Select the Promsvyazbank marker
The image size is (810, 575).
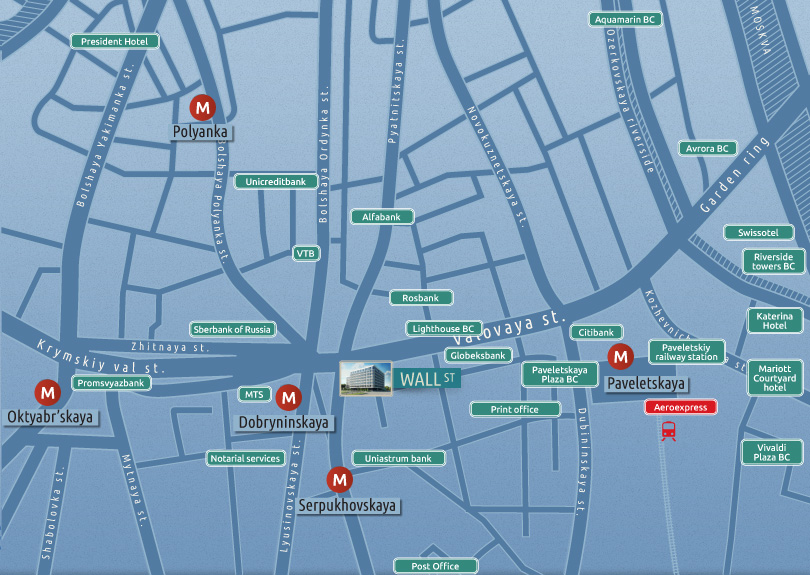click(111, 383)
